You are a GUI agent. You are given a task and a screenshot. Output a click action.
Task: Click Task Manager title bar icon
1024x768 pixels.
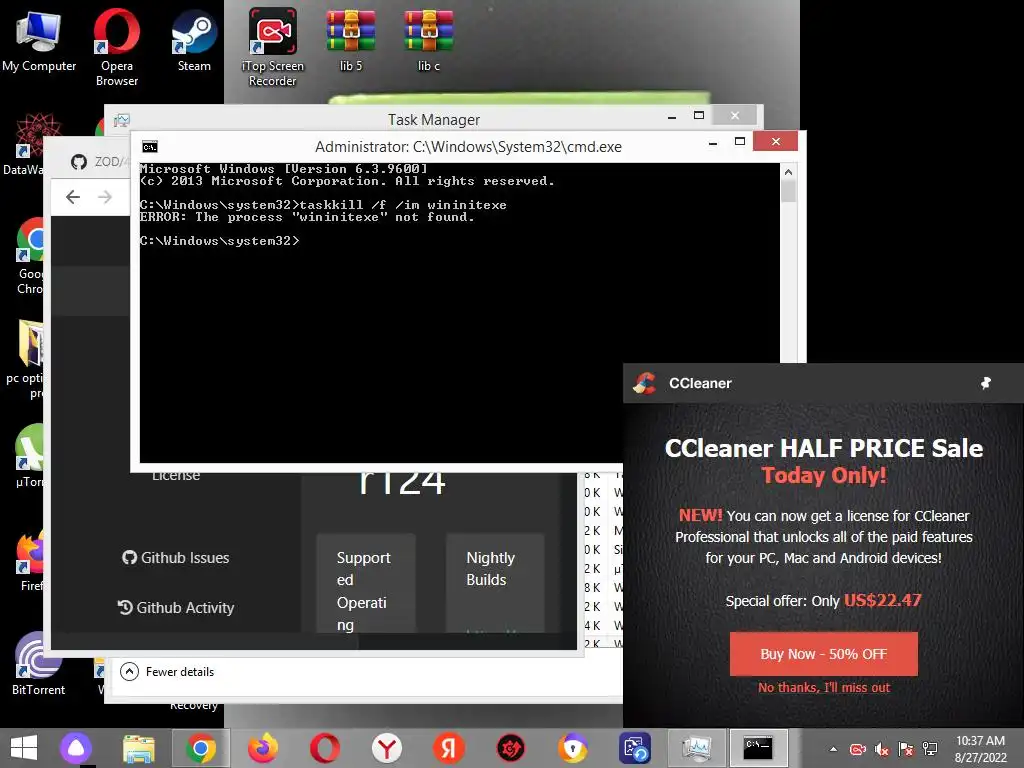[121, 120]
